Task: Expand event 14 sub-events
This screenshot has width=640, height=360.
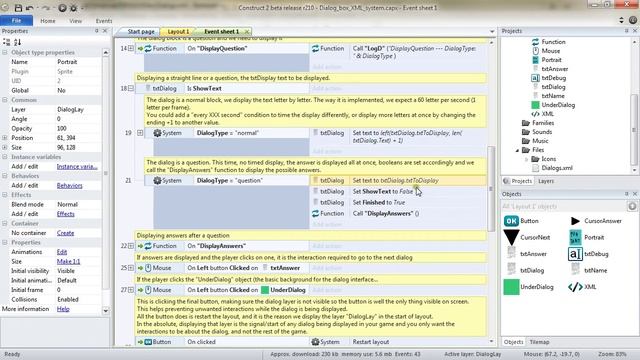Action: coord(131,49)
